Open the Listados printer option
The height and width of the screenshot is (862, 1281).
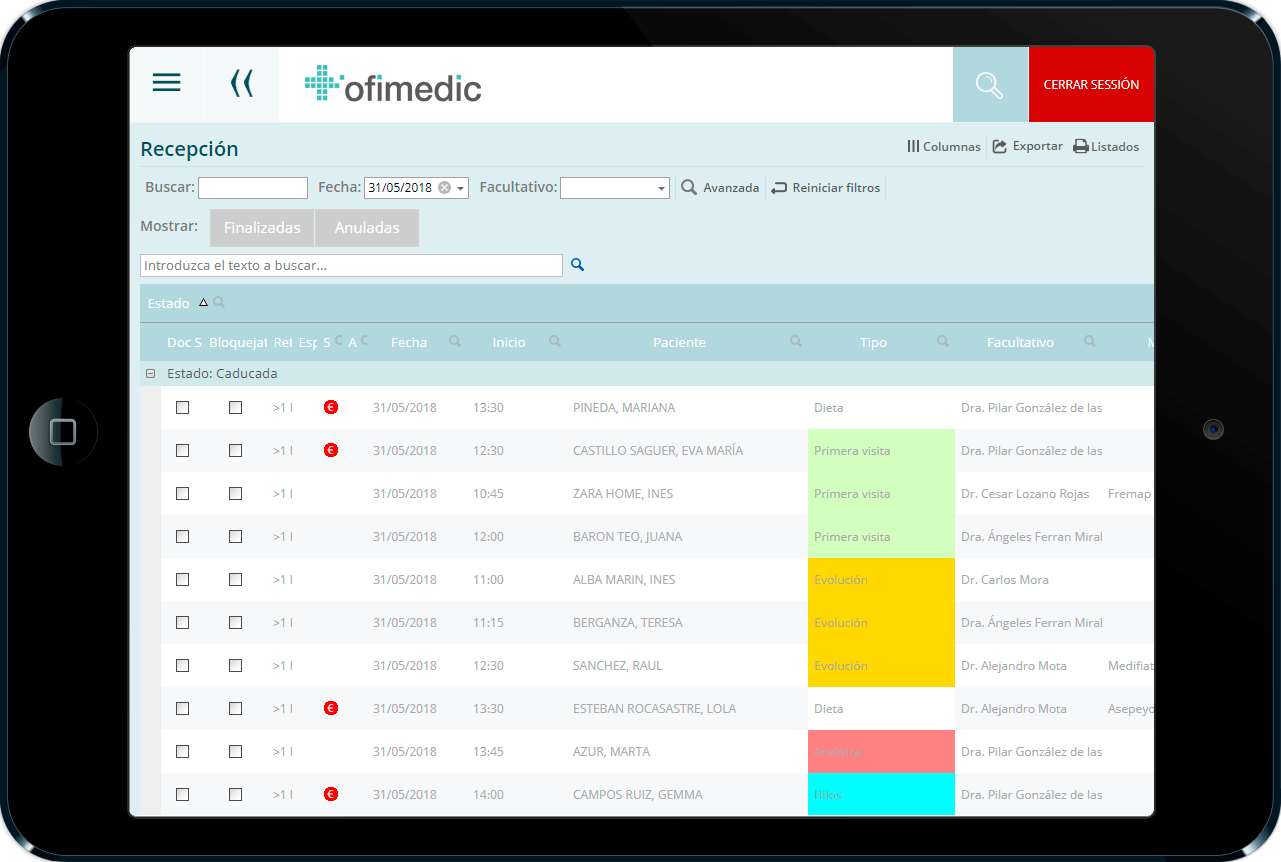tap(1106, 147)
